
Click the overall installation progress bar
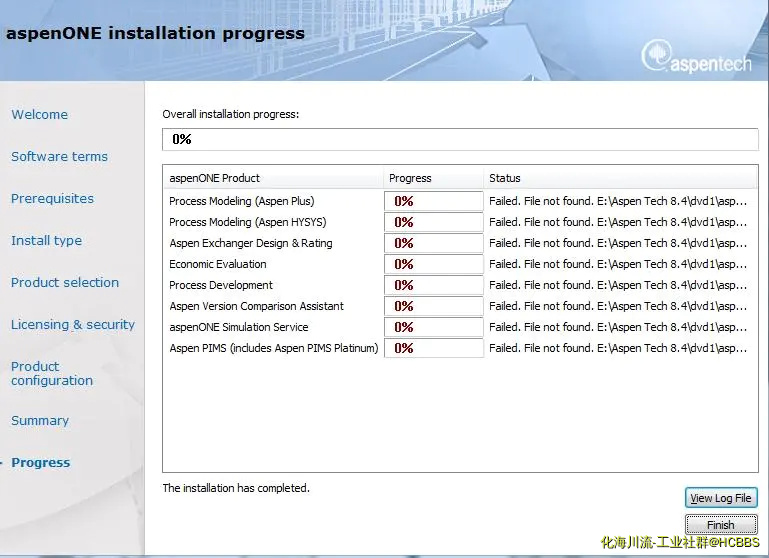point(460,139)
